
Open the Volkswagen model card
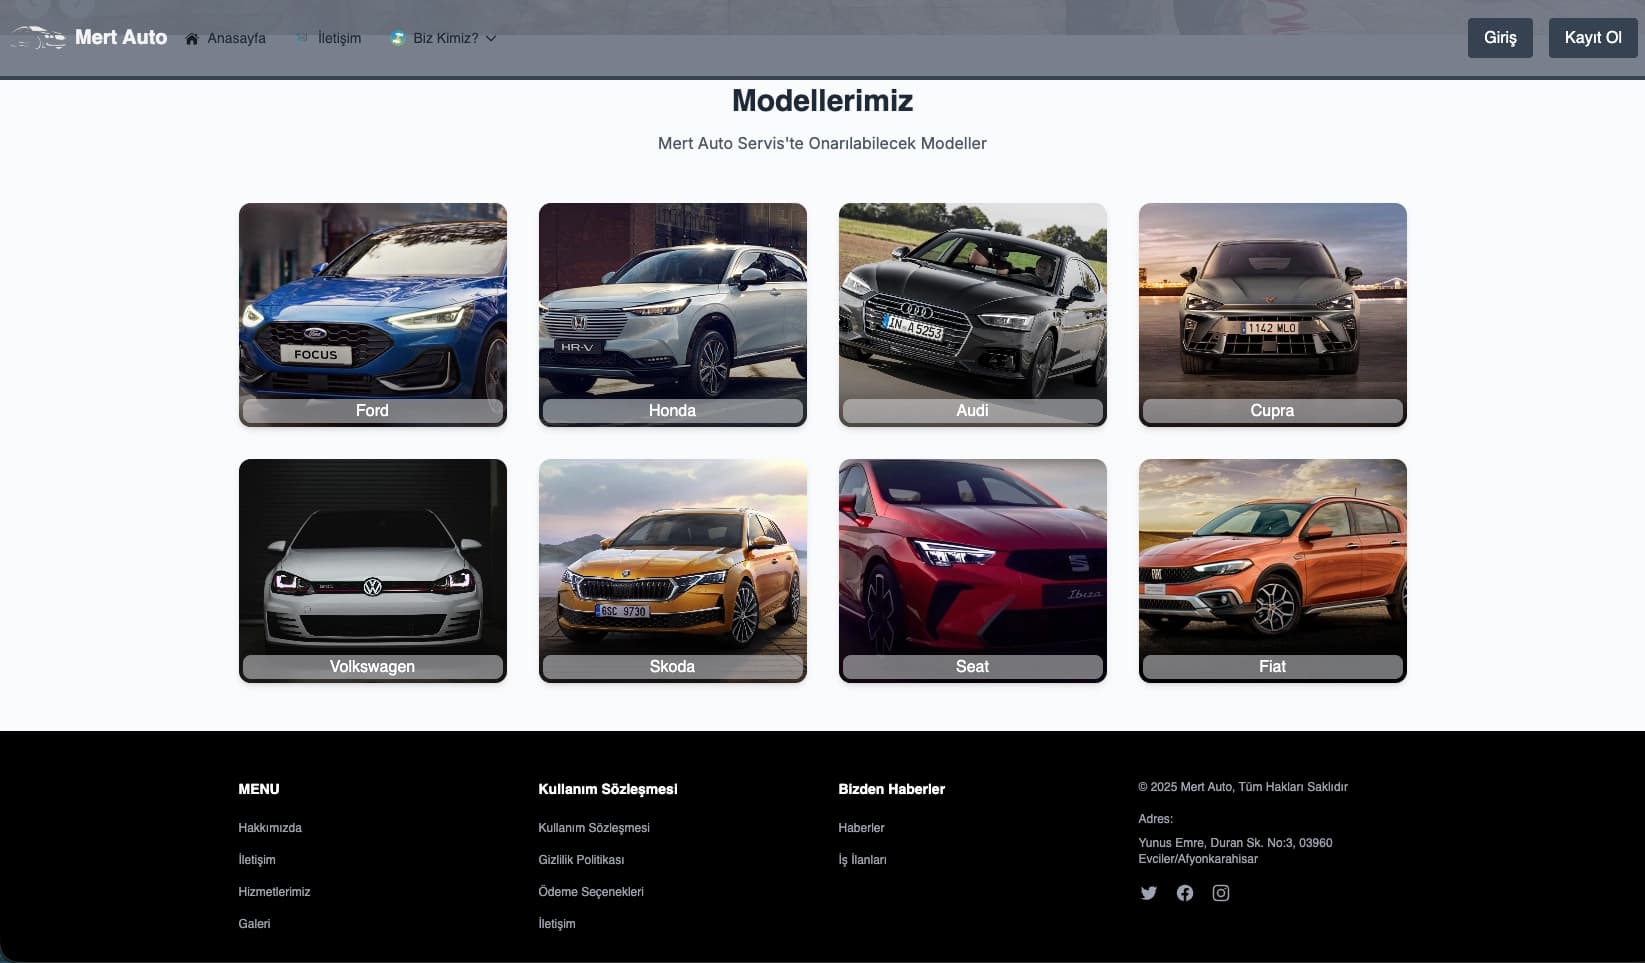(x=372, y=570)
